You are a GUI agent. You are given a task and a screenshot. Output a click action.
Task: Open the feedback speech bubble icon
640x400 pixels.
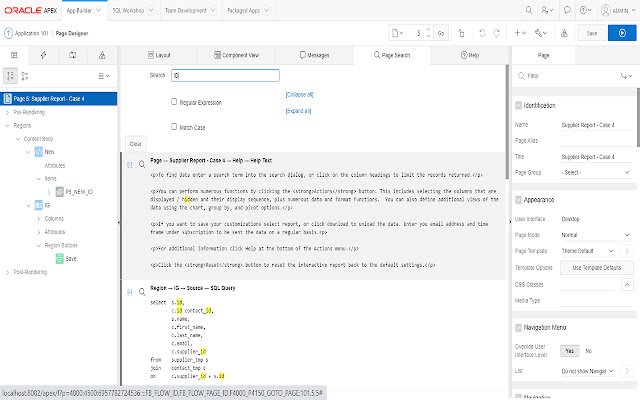567,10
